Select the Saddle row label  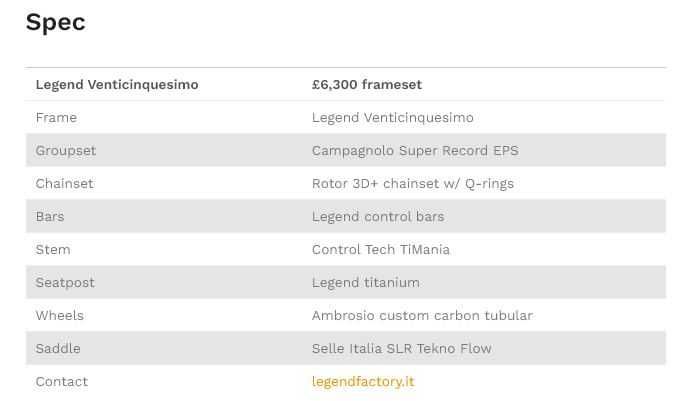click(x=58, y=349)
